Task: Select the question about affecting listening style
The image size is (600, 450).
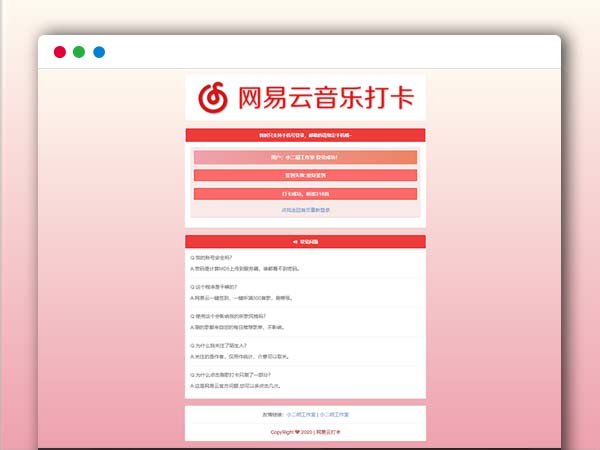Action: pos(228,316)
